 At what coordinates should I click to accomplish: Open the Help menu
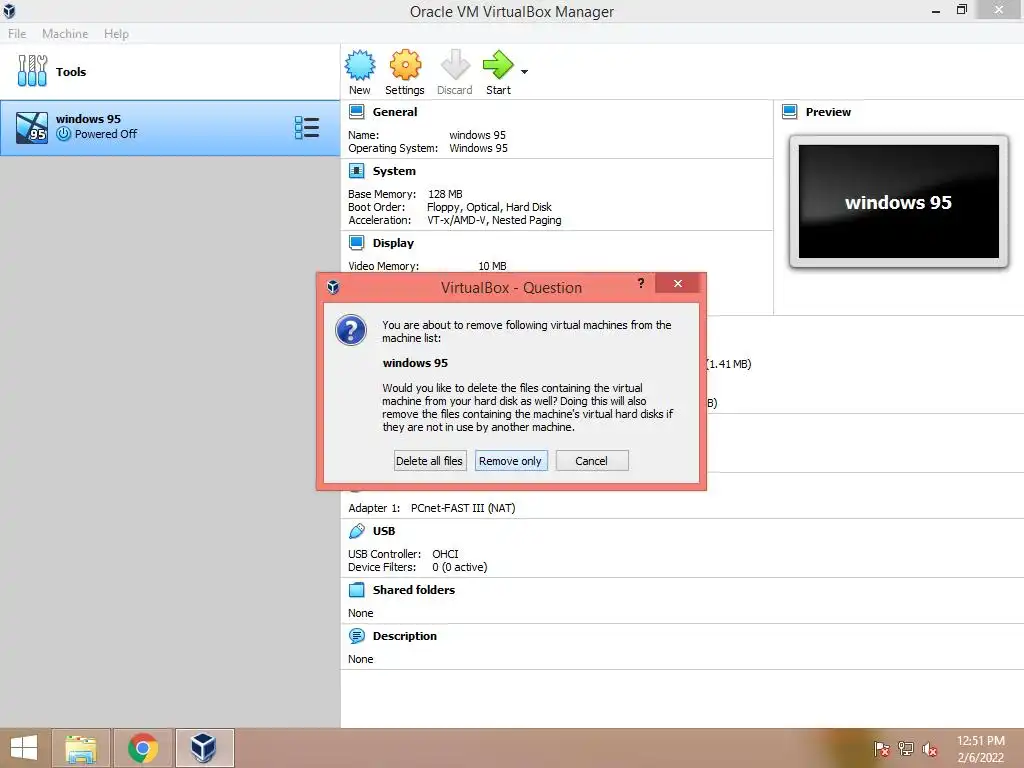tap(116, 34)
